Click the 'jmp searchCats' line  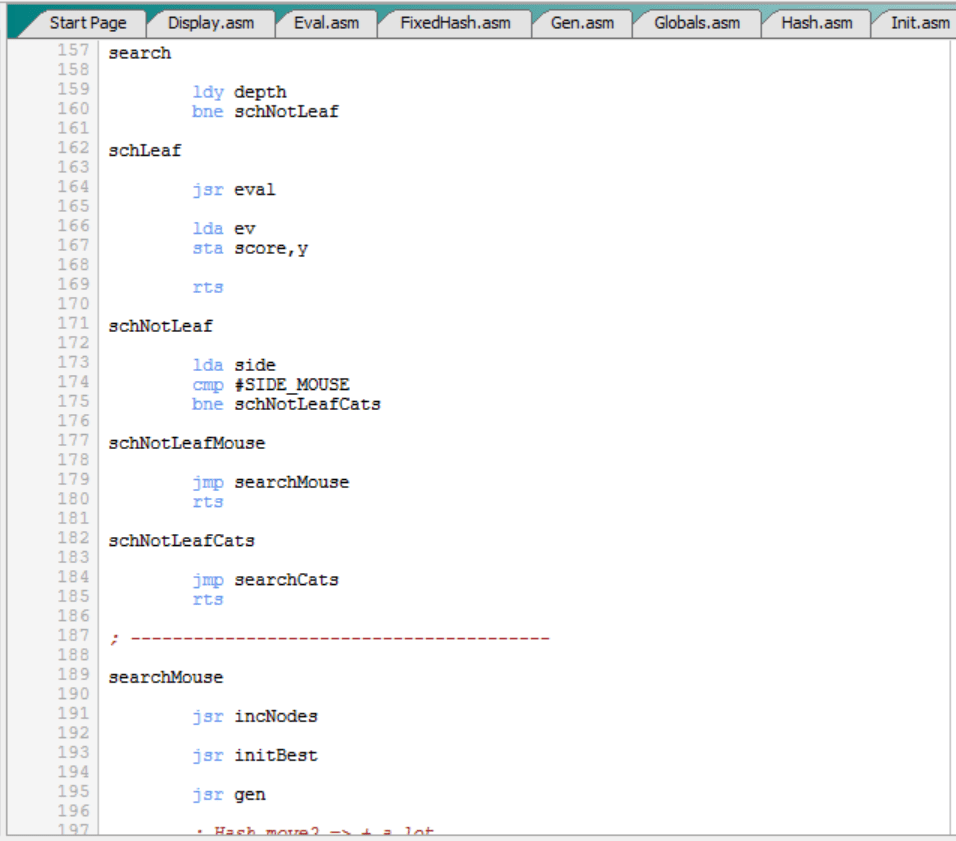pyautogui.click(x=265, y=580)
